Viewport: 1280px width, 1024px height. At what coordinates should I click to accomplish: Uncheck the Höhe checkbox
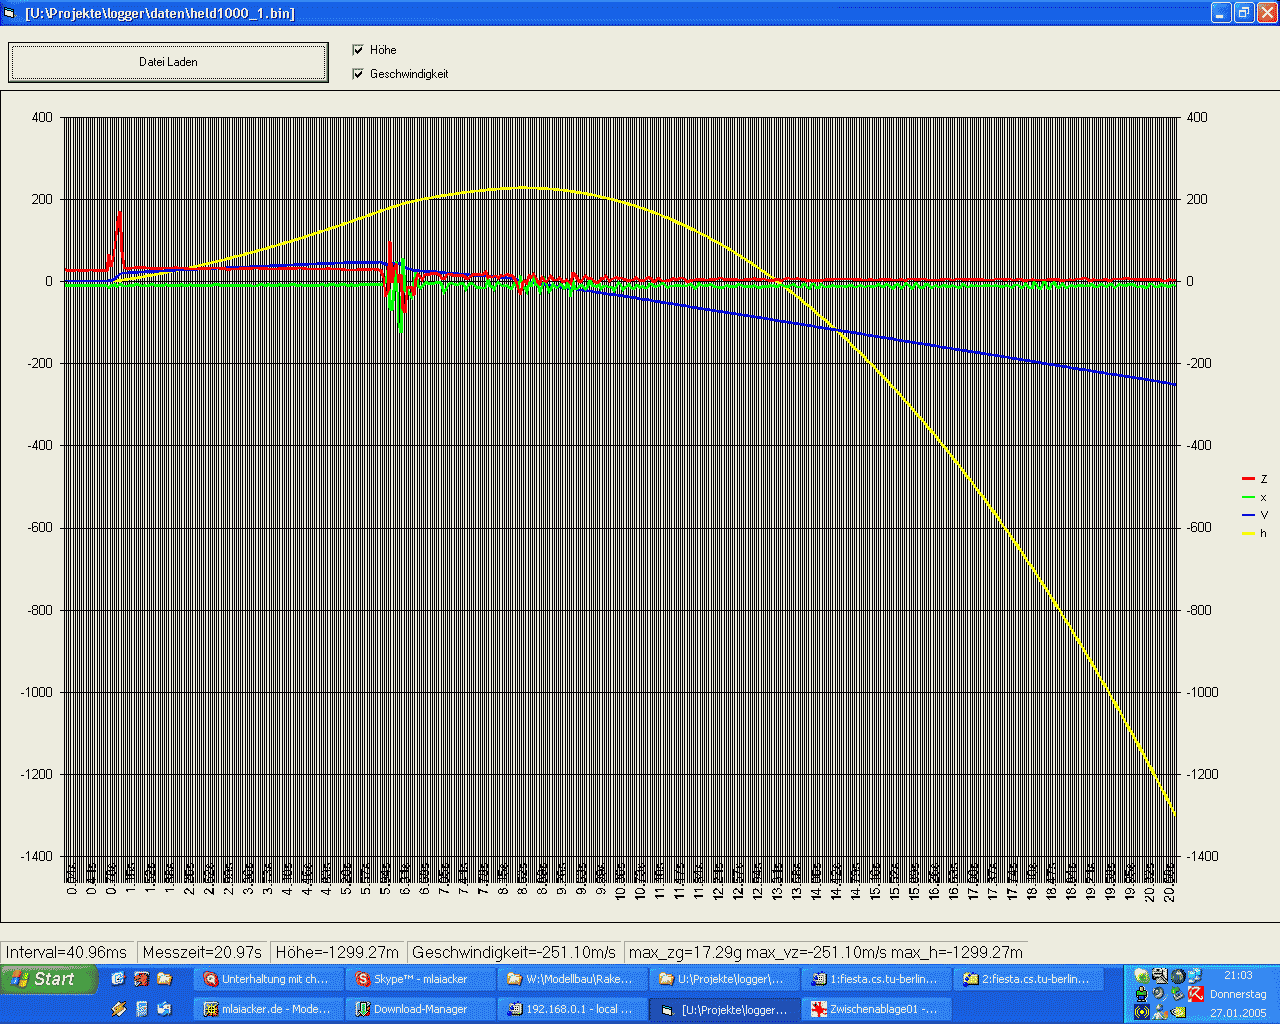tap(358, 50)
